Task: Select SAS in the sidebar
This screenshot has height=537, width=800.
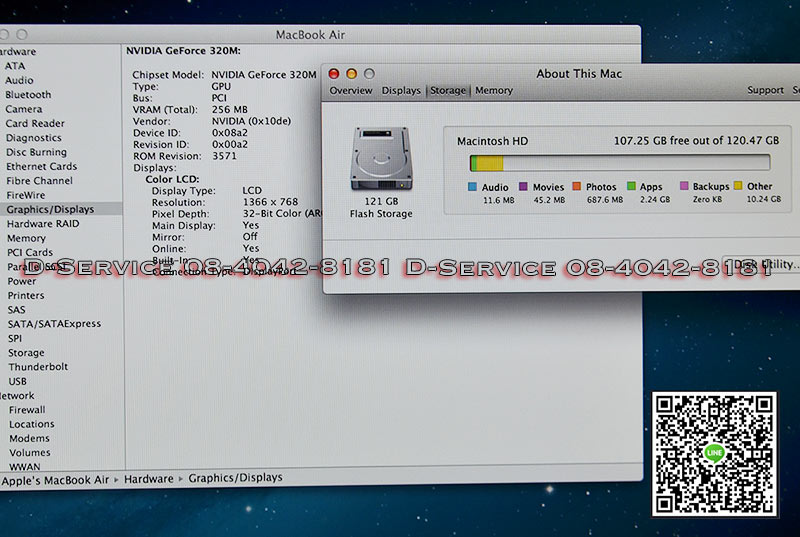Action: point(16,310)
